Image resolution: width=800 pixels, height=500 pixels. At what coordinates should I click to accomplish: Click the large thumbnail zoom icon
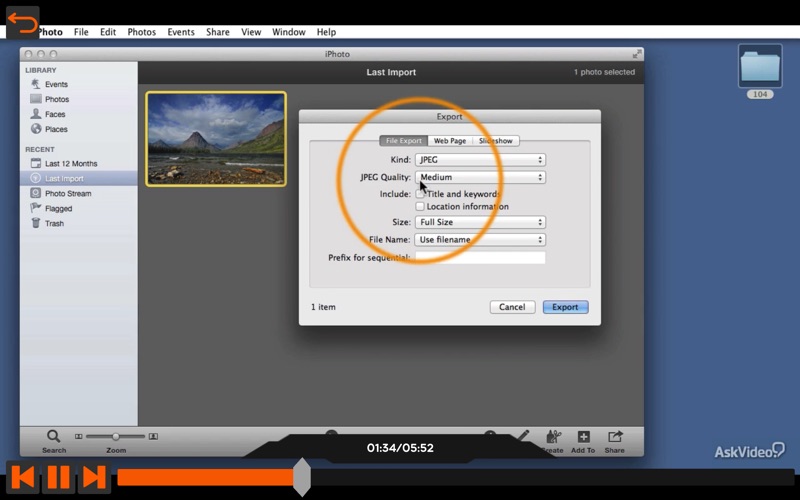click(153, 437)
